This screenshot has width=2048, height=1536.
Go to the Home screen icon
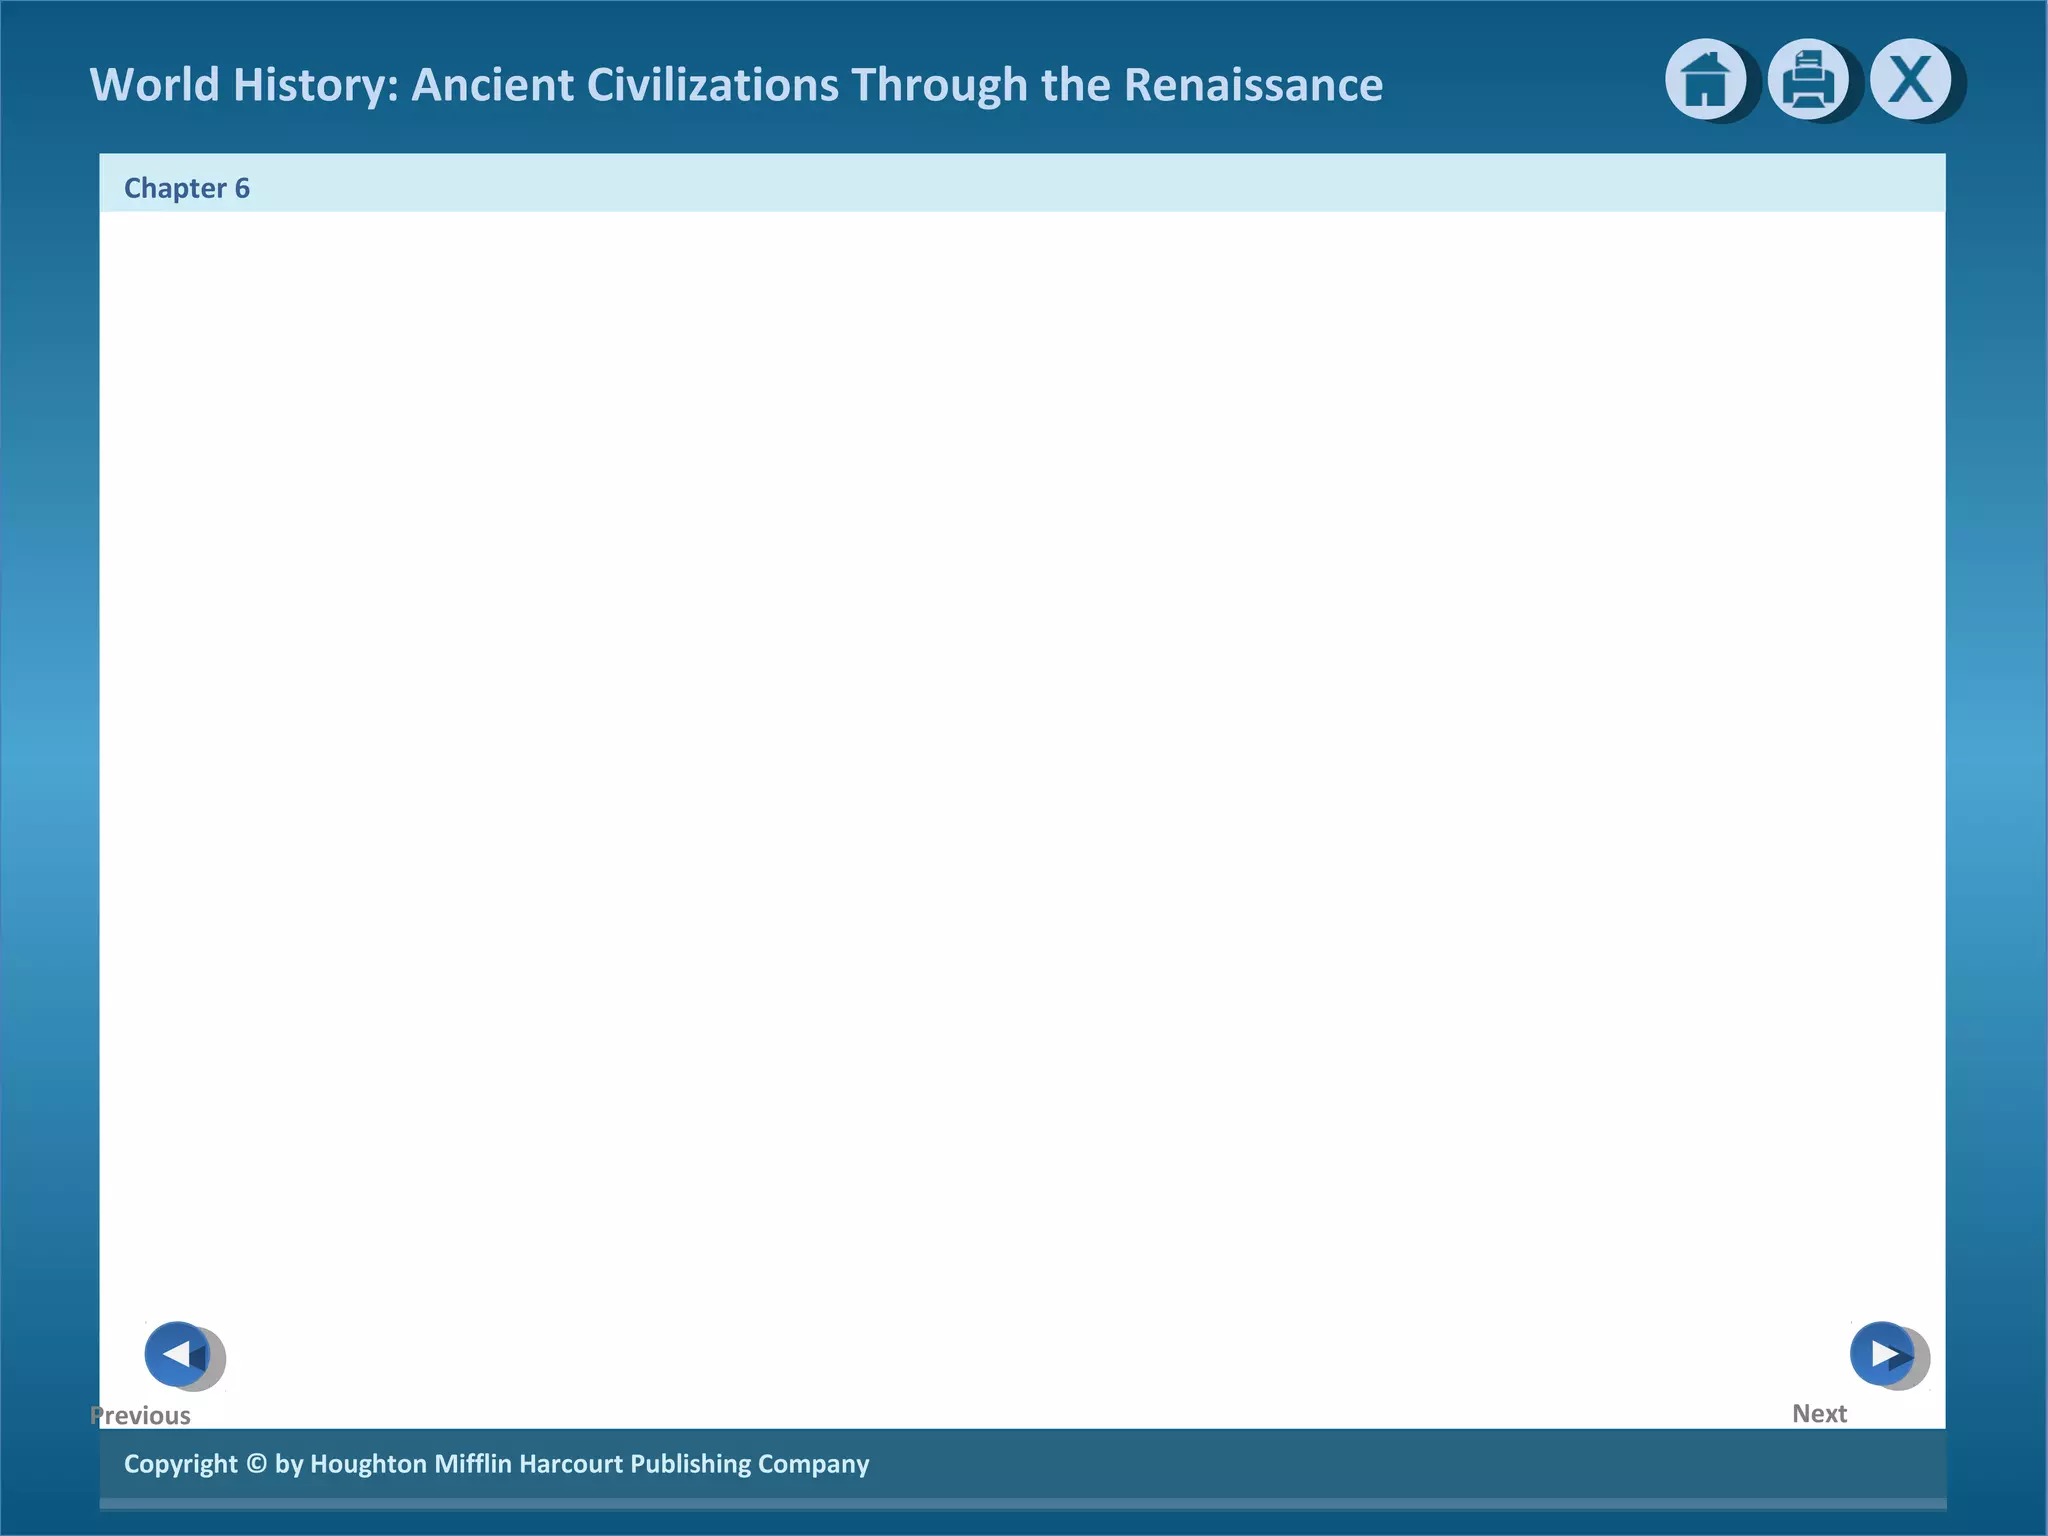(1706, 80)
